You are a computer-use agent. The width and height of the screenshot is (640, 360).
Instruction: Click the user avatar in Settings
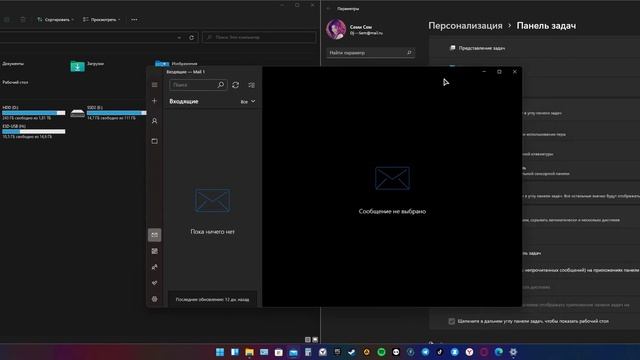click(336, 29)
